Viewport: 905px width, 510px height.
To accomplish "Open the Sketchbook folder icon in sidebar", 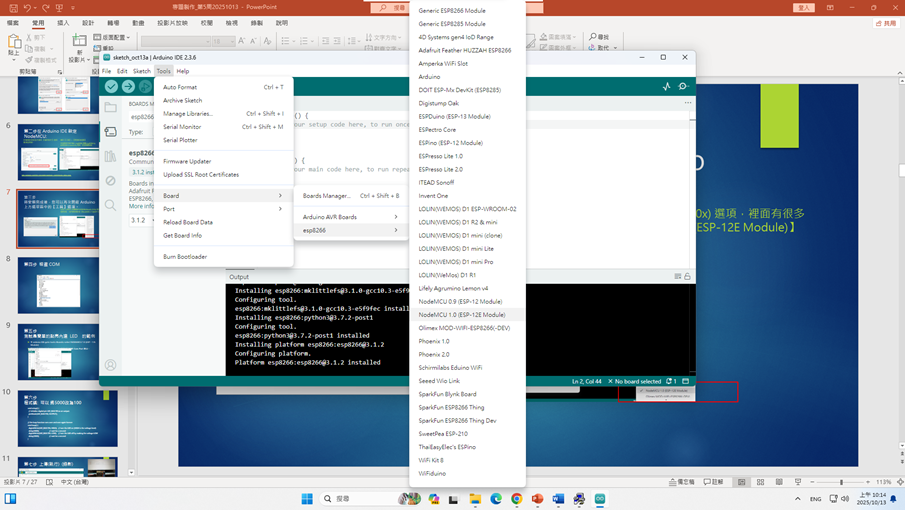I will 111,107.
